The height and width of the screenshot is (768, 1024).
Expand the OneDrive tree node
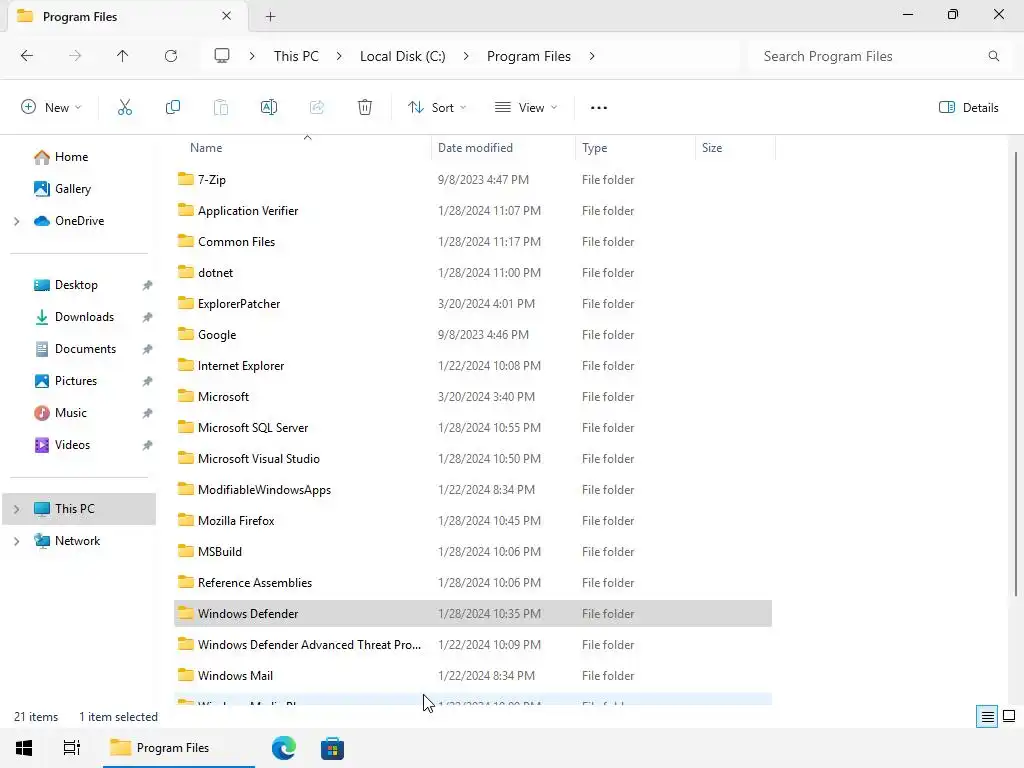click(x=16, y=221)
